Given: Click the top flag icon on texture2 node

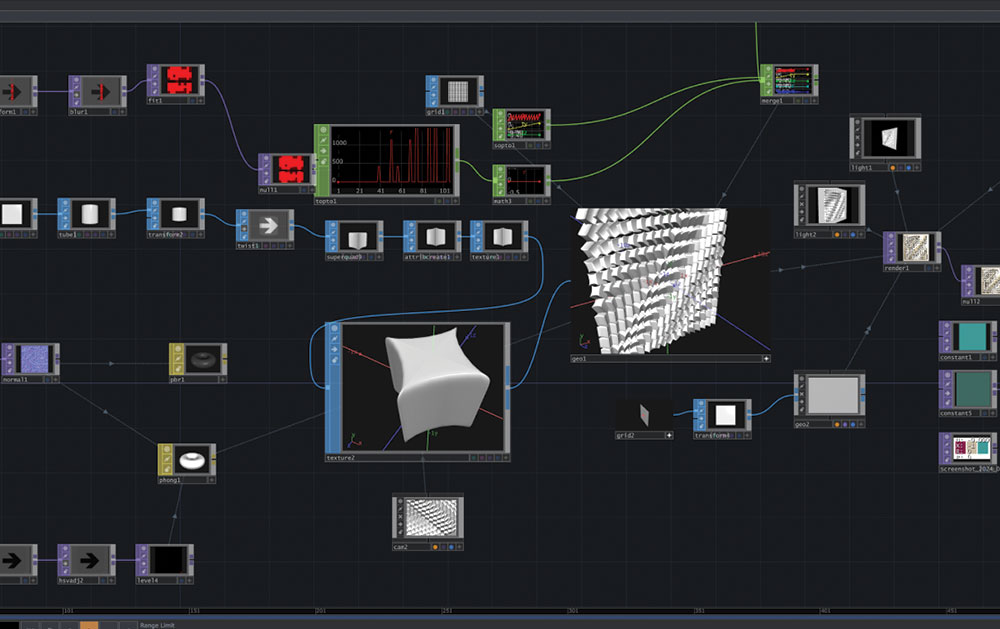Looking at the screenshot, I should (x=333, y=329).
